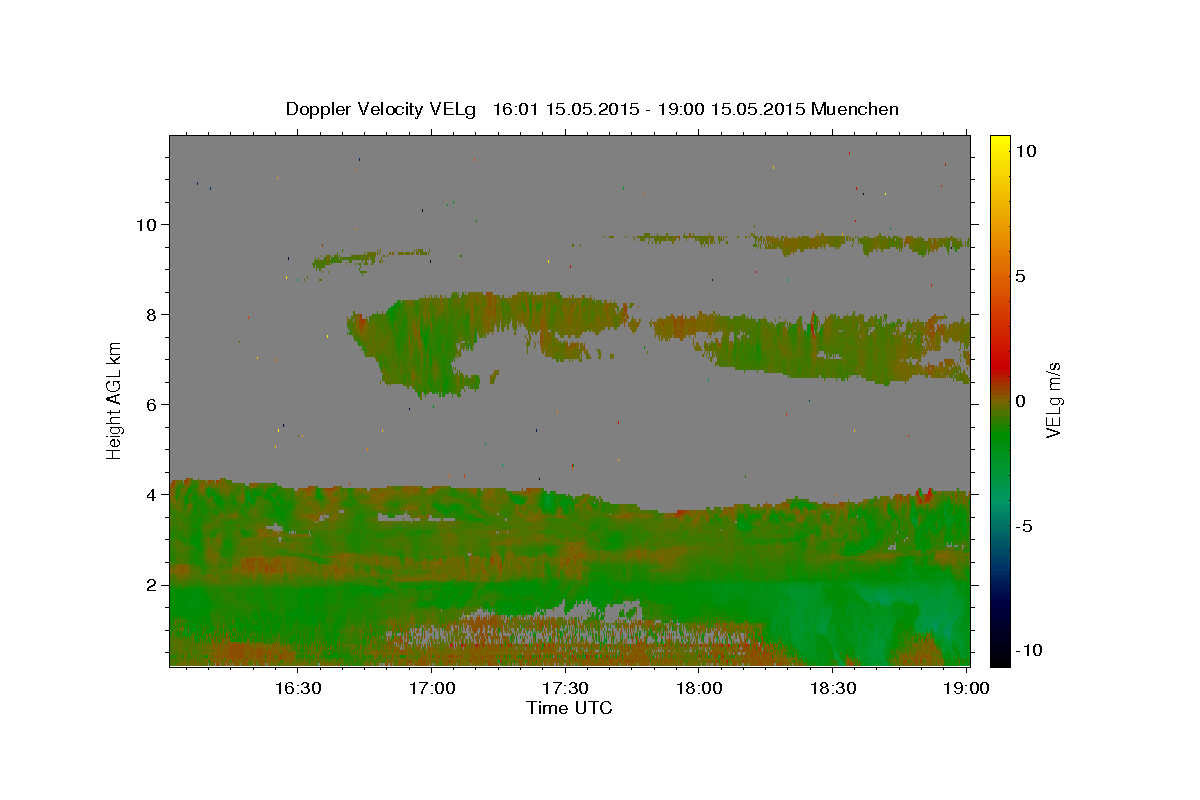1200x800 pixels.
Task: Click the colorbar tick label '0'
Action: pos(1020,401)
